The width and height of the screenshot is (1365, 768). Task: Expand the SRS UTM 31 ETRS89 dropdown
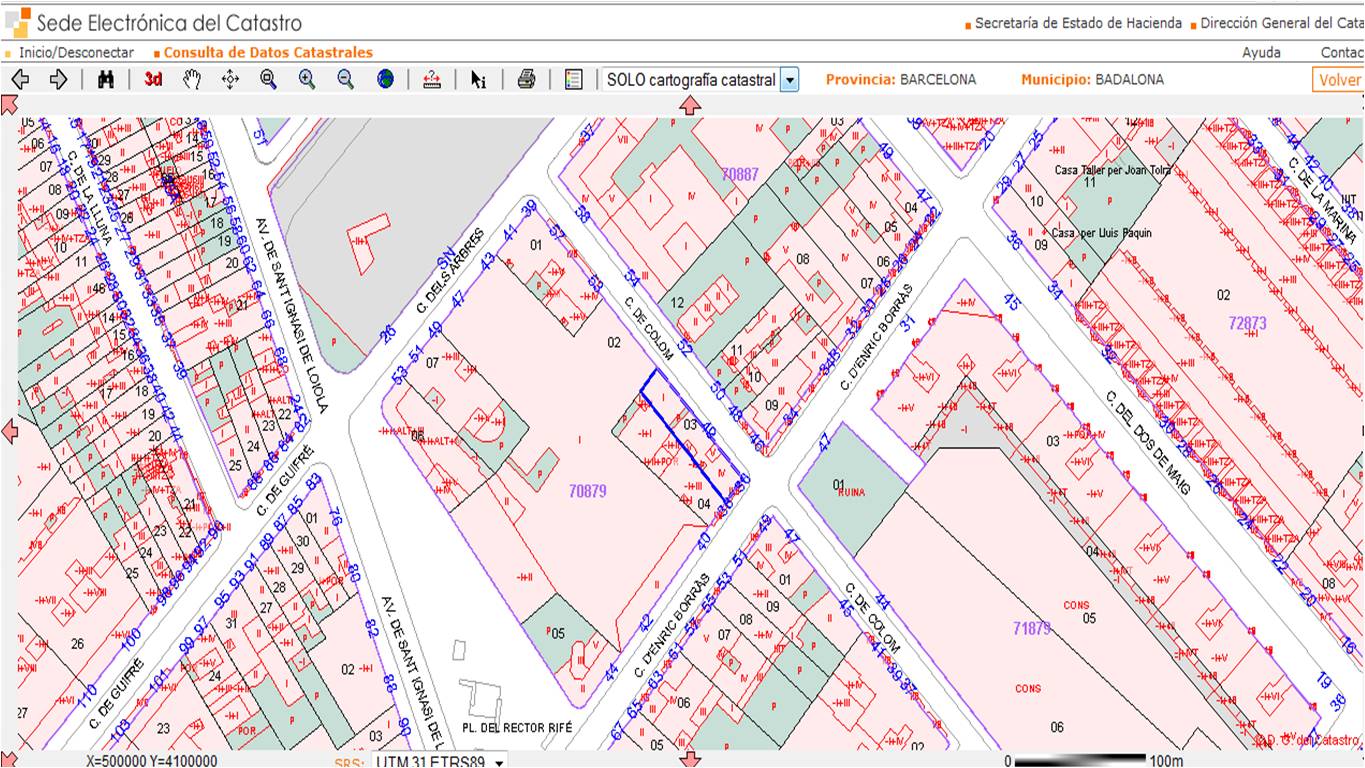[x=499, y=762]
